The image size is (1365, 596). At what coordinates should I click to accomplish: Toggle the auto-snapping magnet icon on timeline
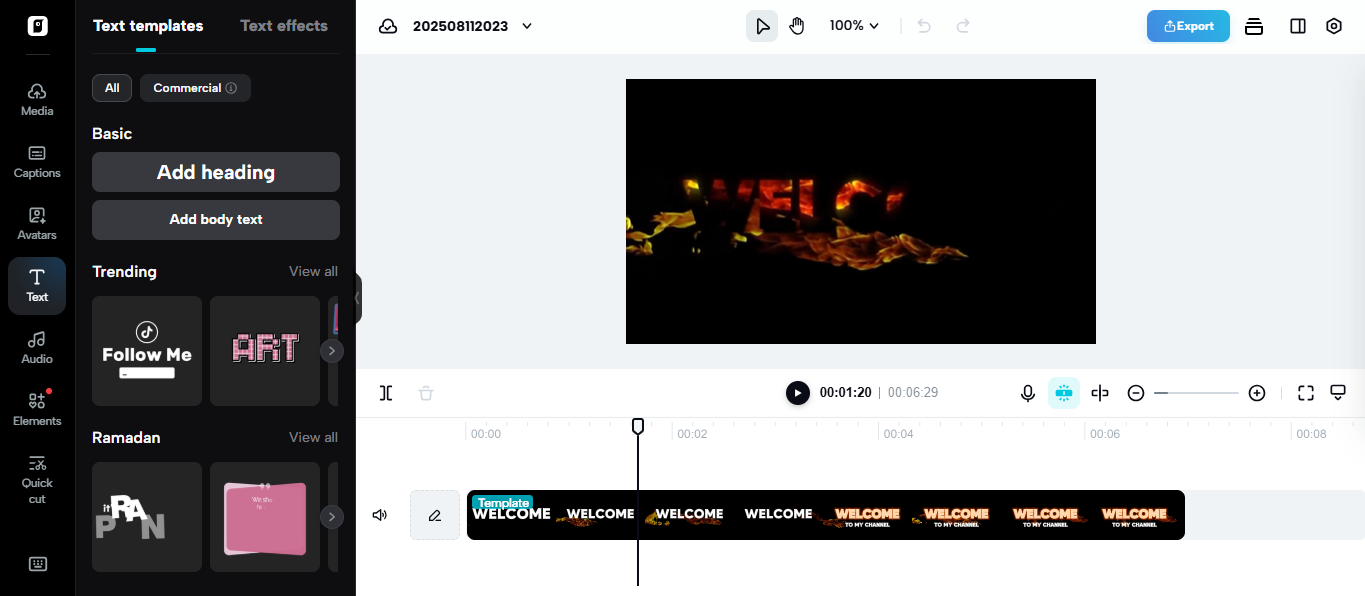(x=1064, y=393)
